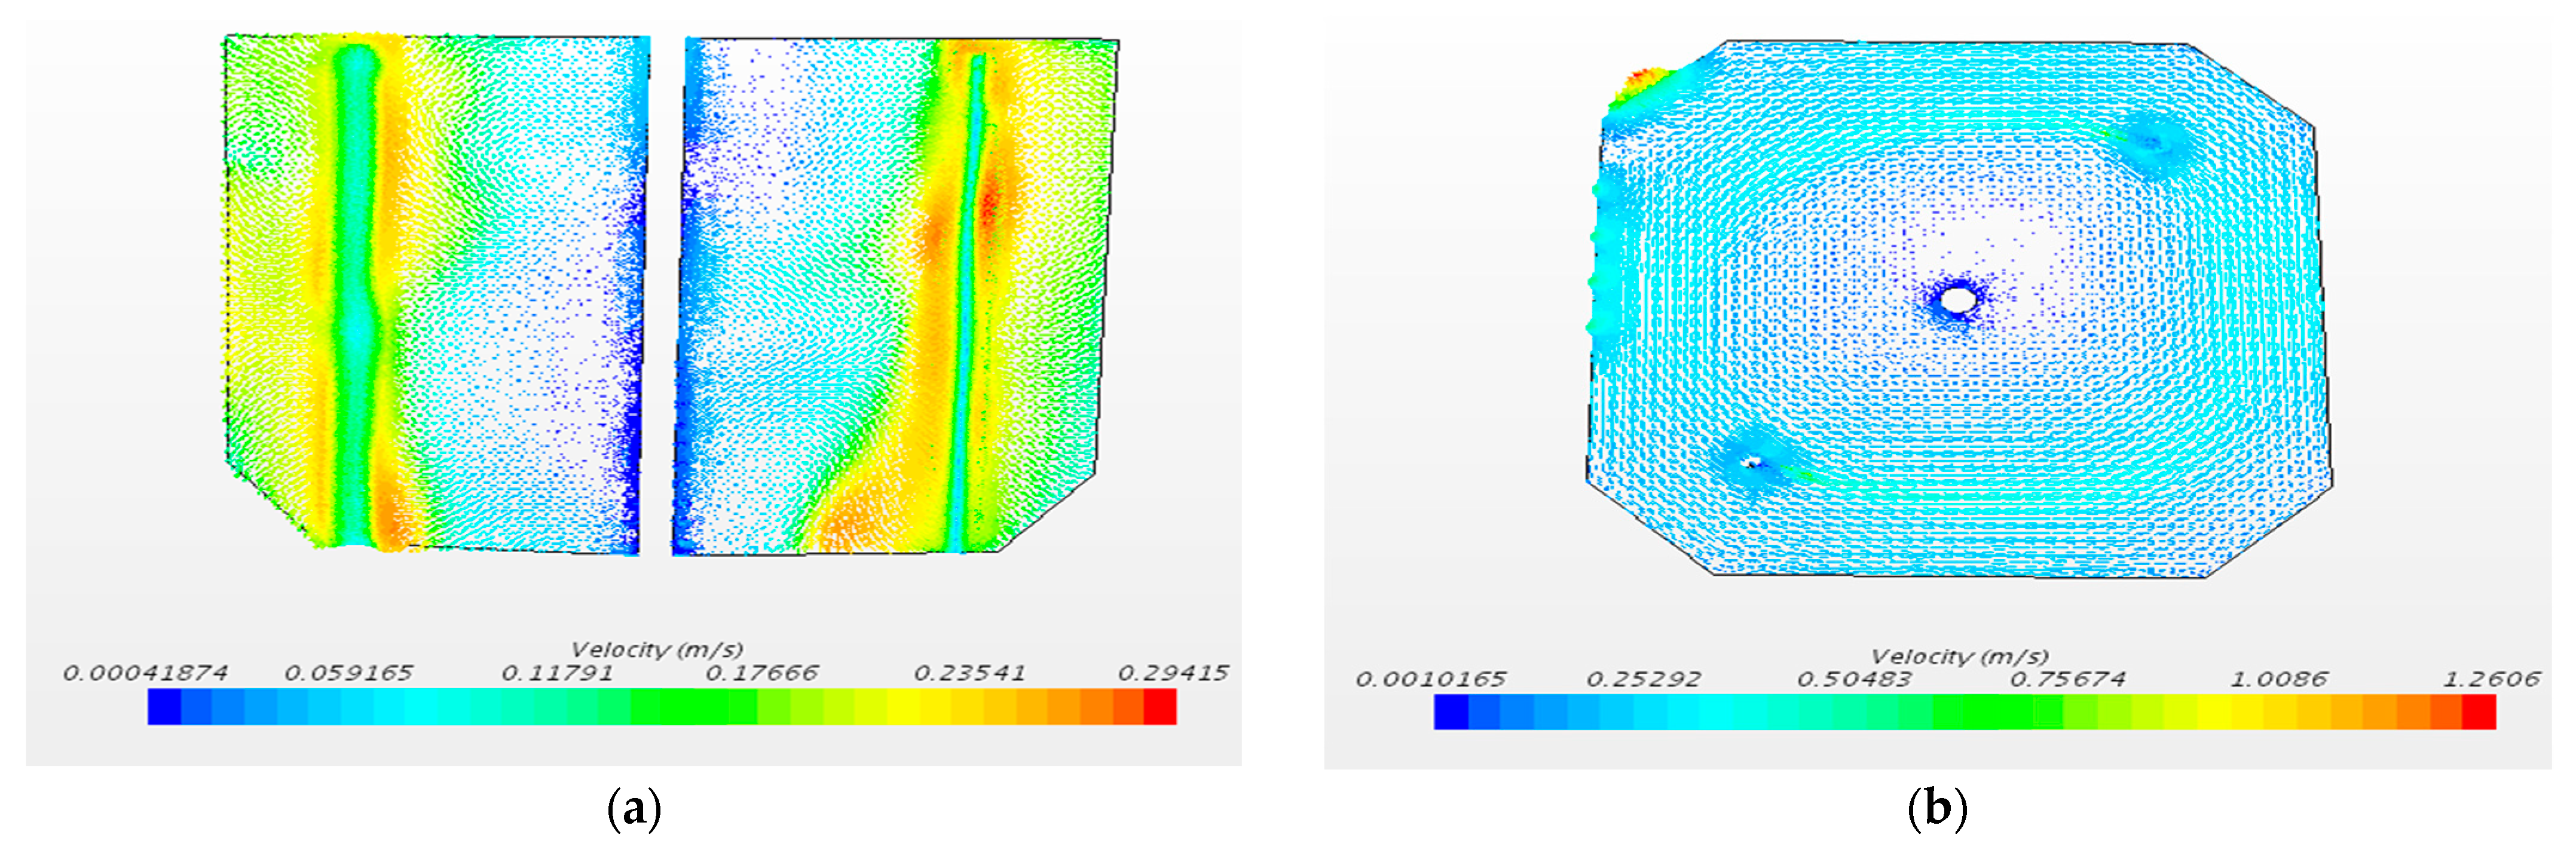Select the 0.29415 legend value
Screen dimensions: 2576x856
pos(1172,673)
